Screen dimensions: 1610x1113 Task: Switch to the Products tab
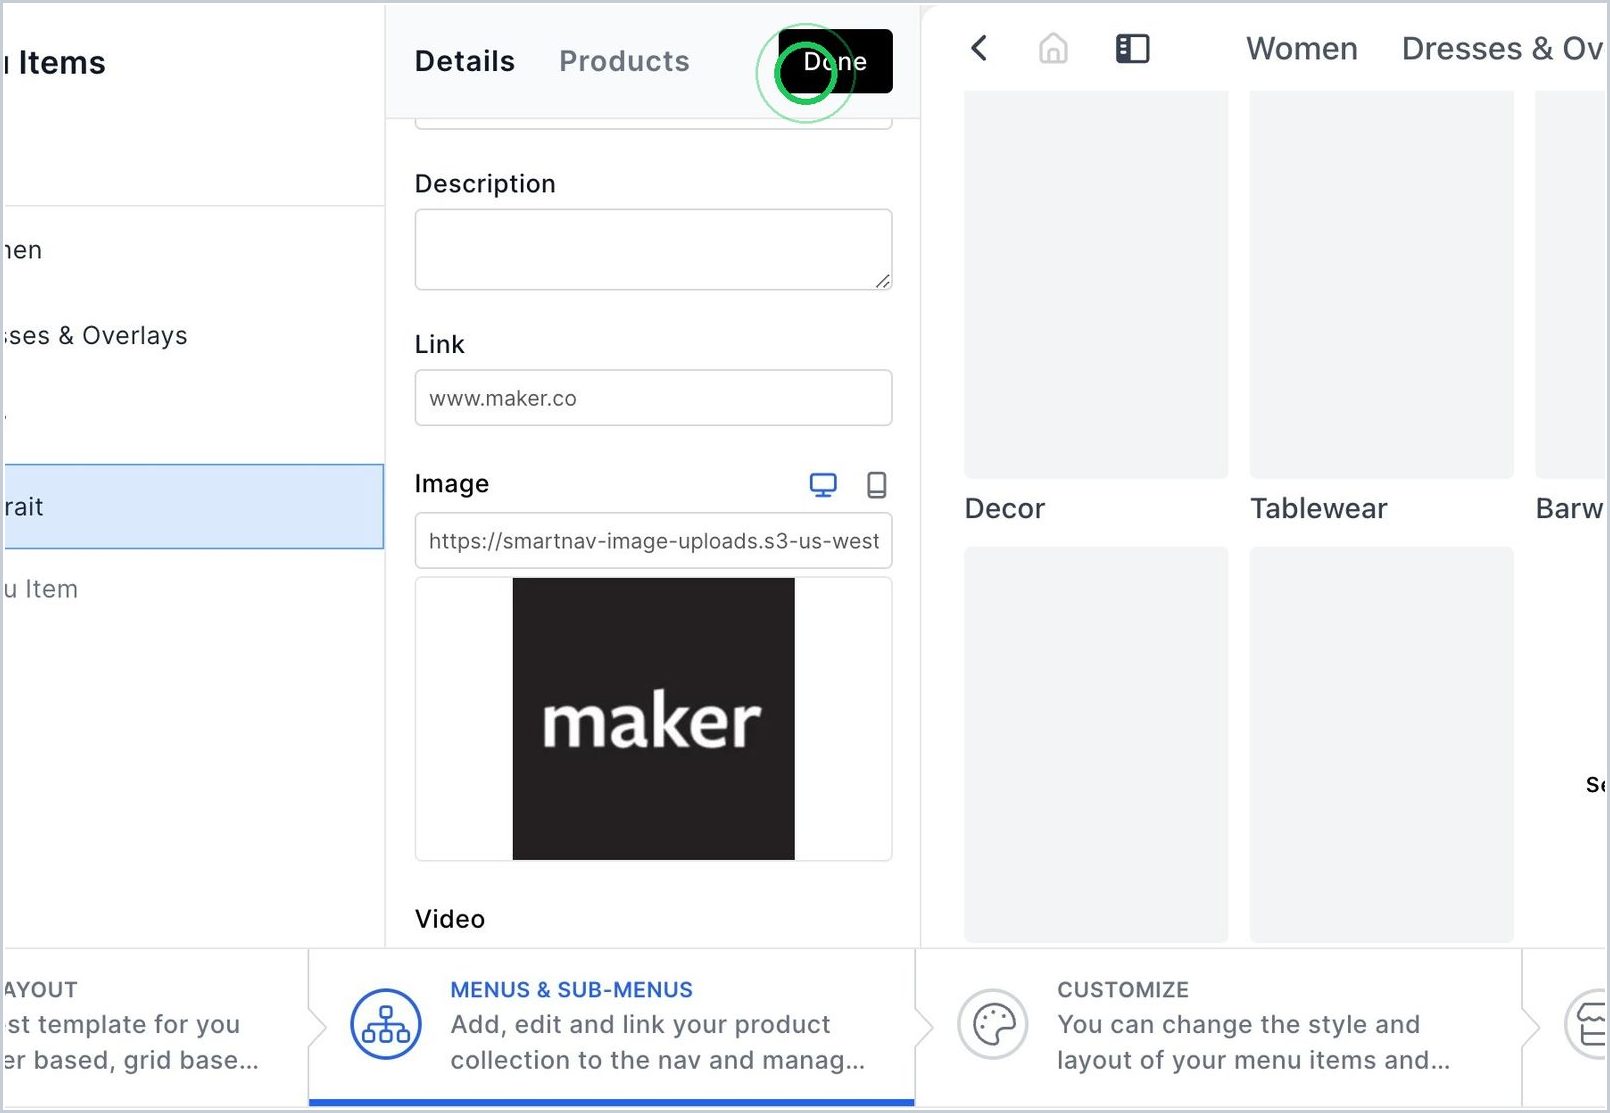click(624, 61)
